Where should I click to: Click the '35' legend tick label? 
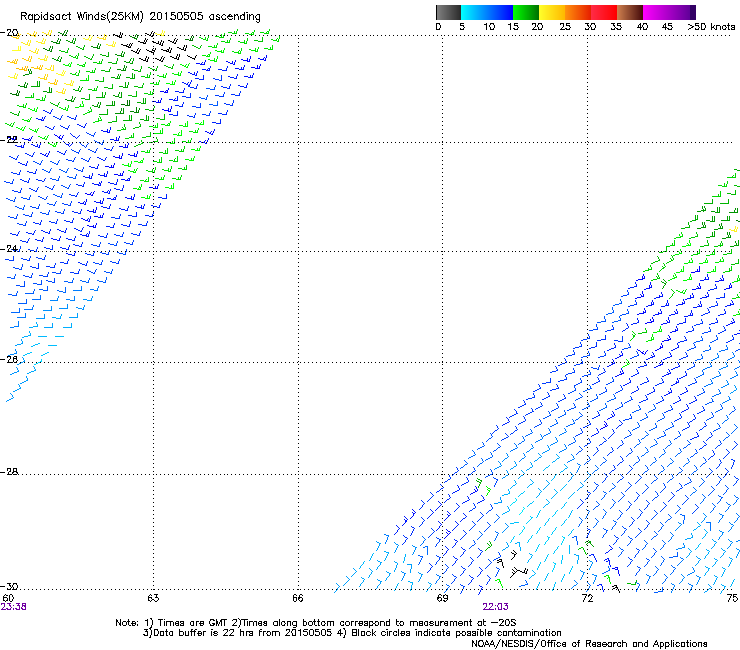point(616,27)
